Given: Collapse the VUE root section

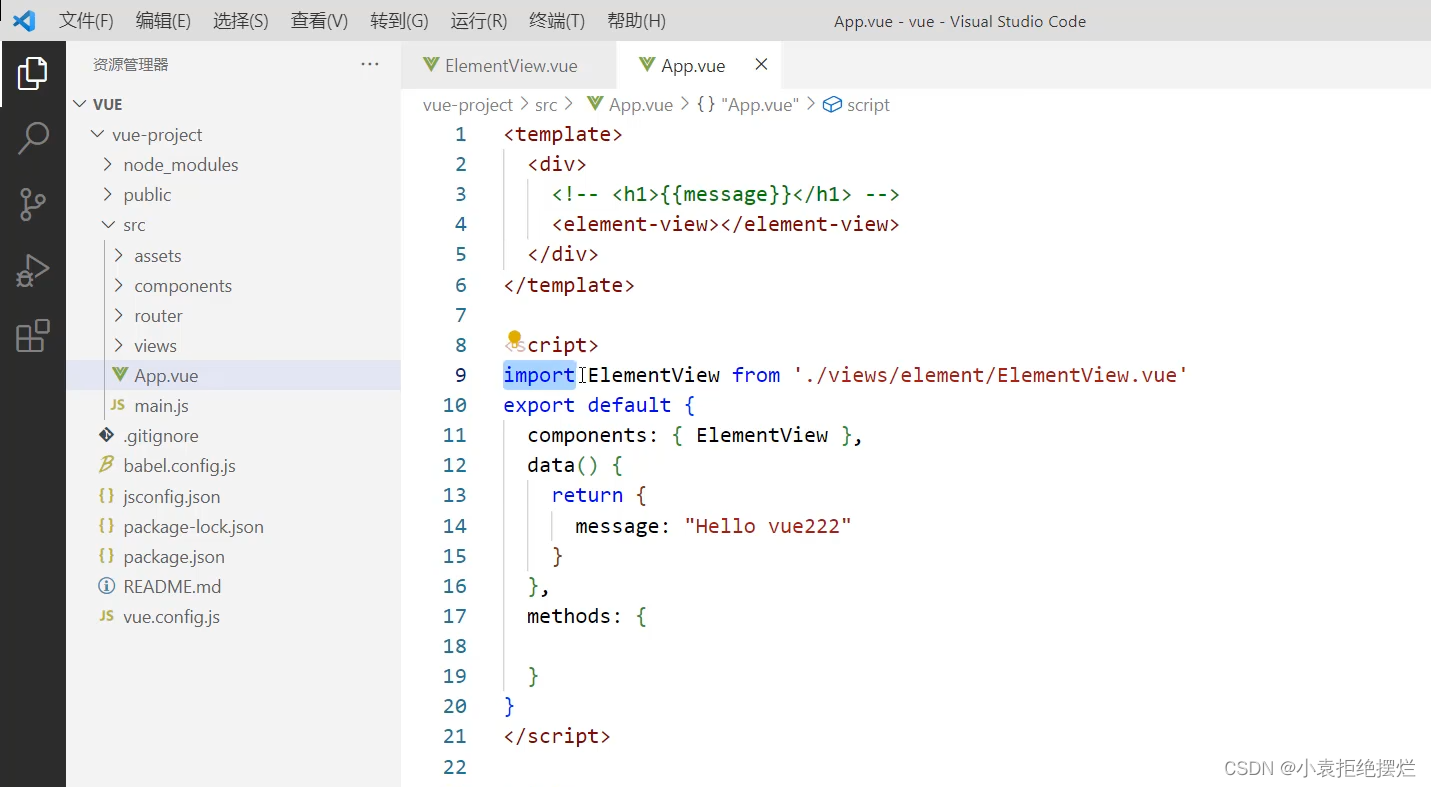Looking at the screenshot, I should tap(81, 104).
